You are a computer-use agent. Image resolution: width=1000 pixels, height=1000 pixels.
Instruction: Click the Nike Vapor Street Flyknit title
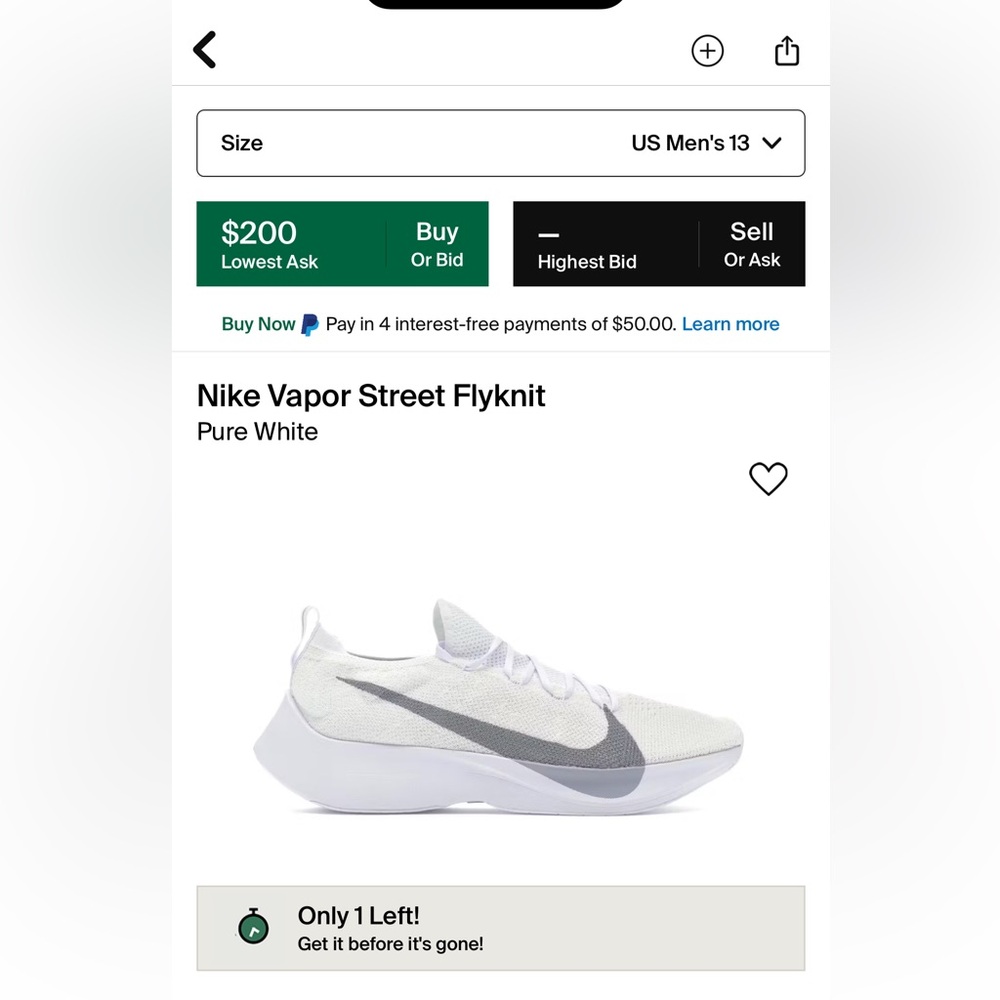[370, 396]
